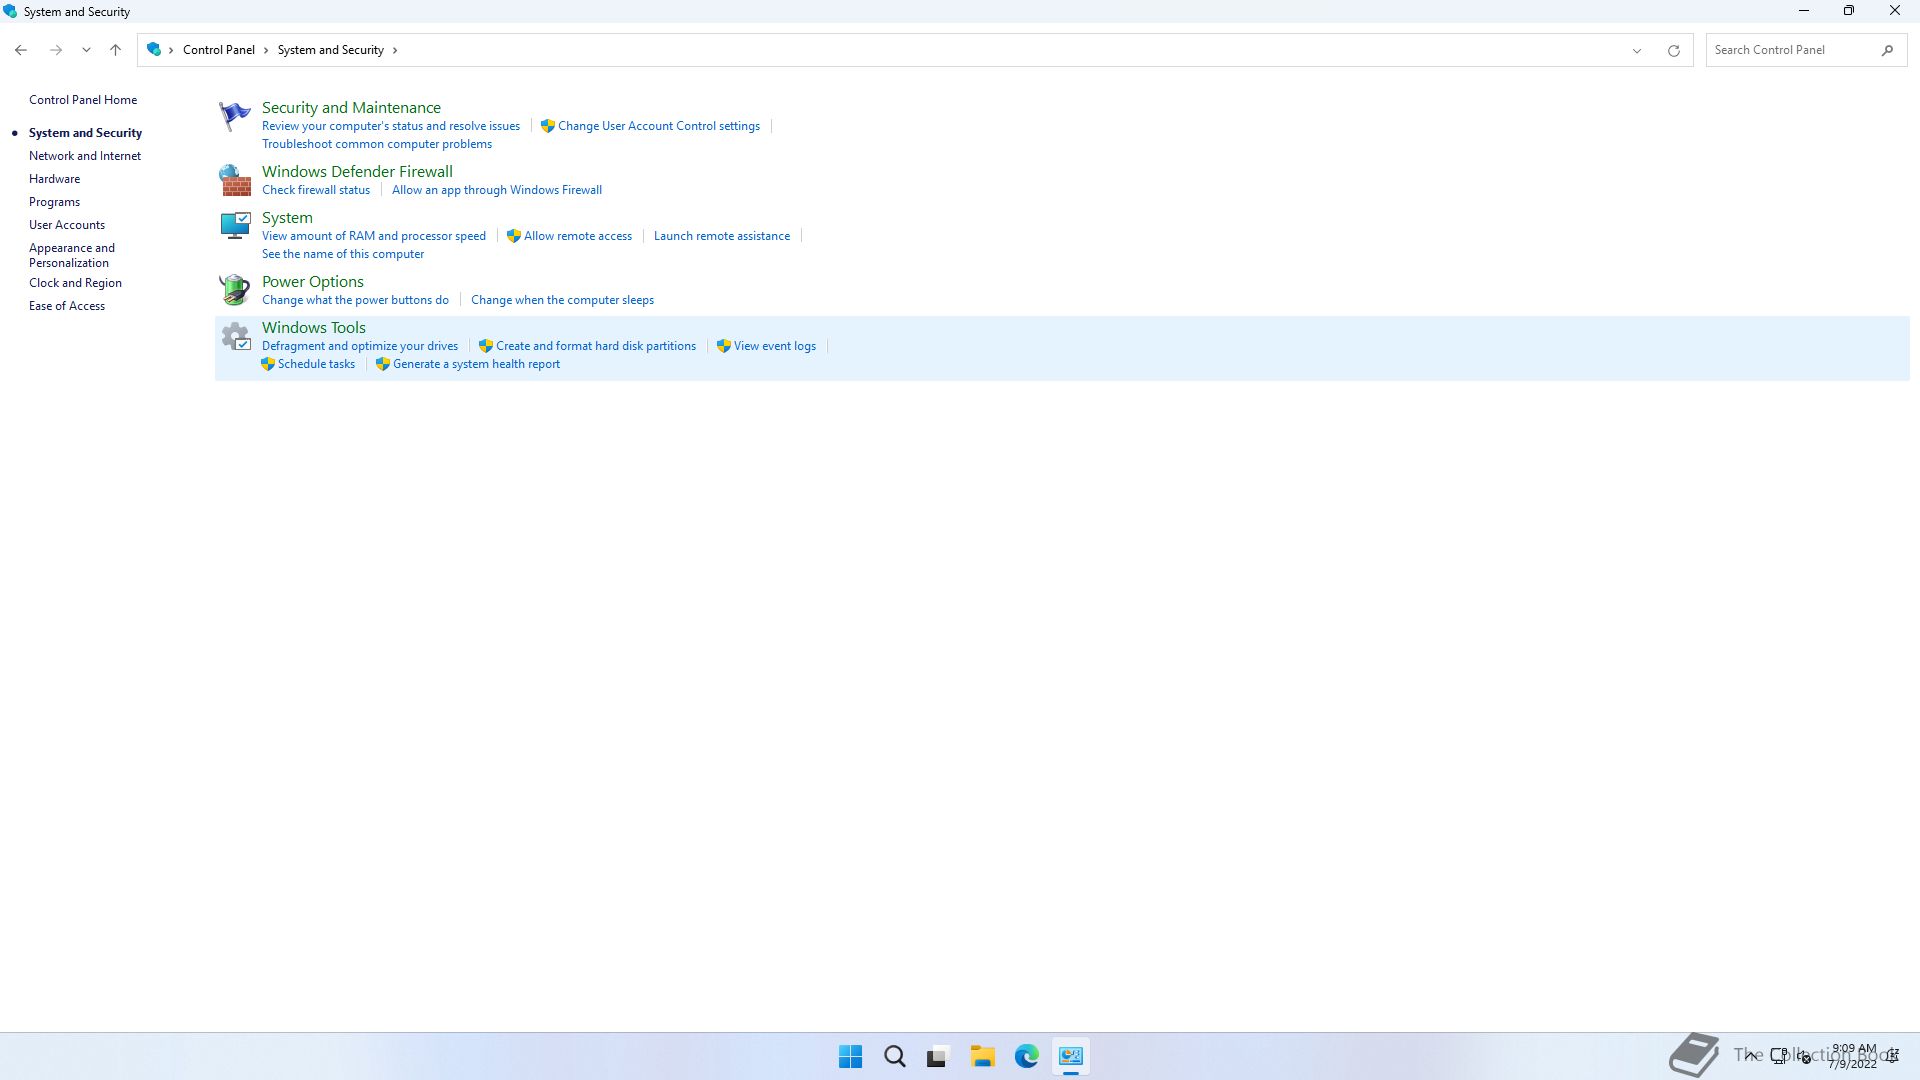The image size is (1920, 1080).
Task: Click Allow an app through Windows Firewall
Action: [x=497, y=190]
